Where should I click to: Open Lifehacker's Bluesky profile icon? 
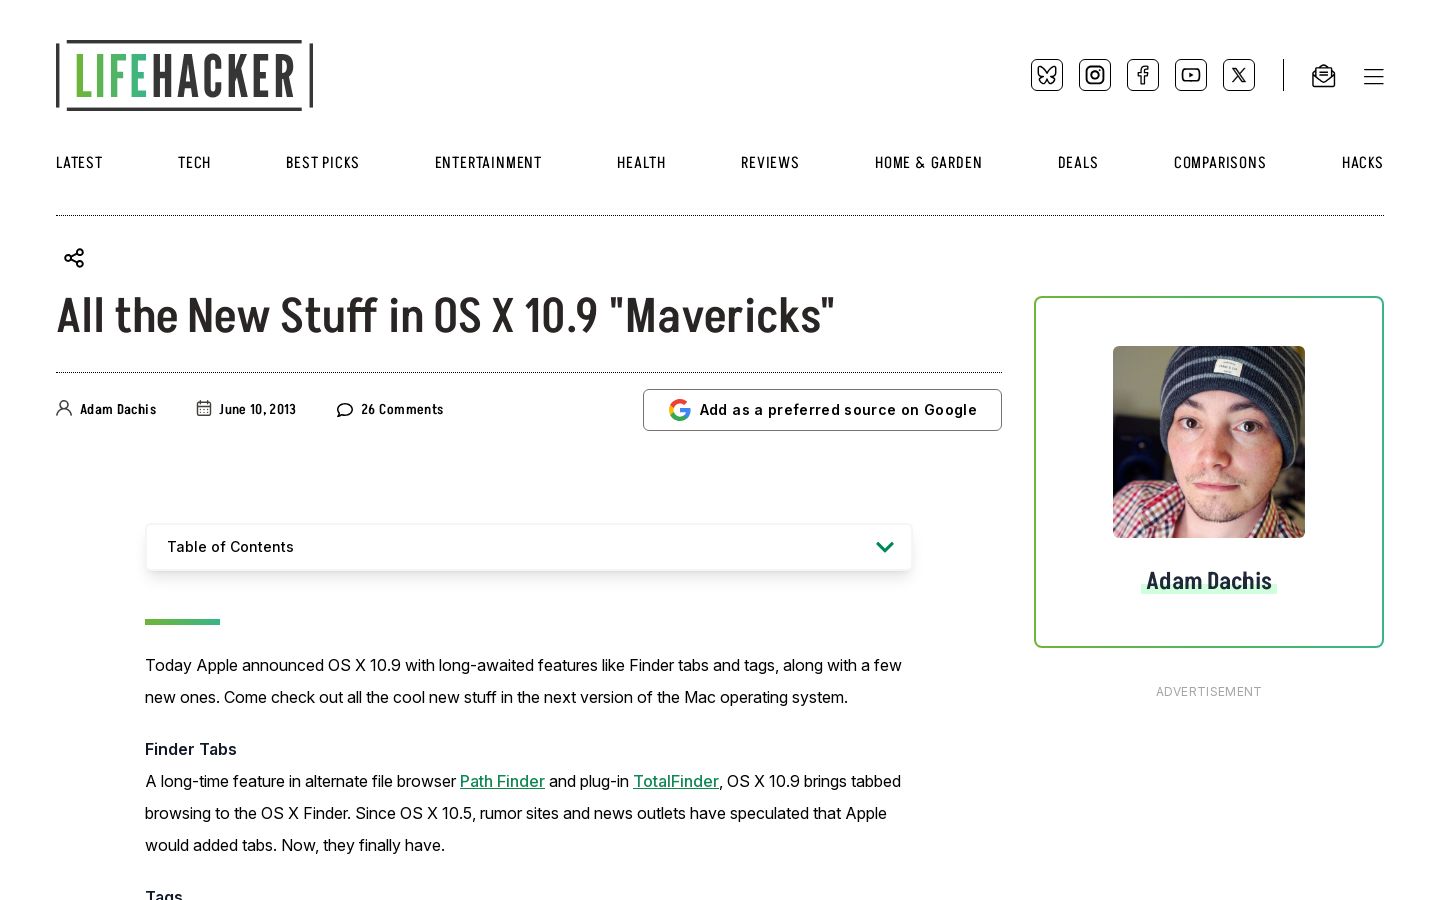[1047, 75]
